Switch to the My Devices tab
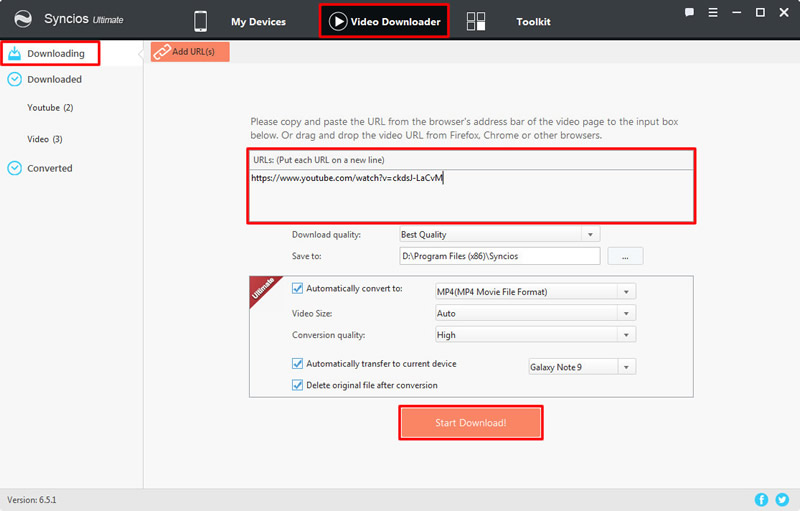800x511 pixels. (258, 21)
